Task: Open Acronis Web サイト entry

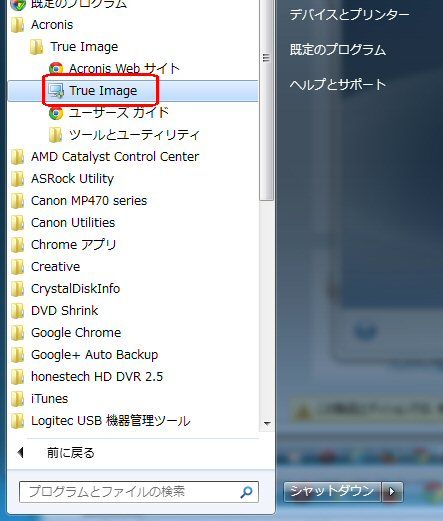Action: click(x=124, y=69)
